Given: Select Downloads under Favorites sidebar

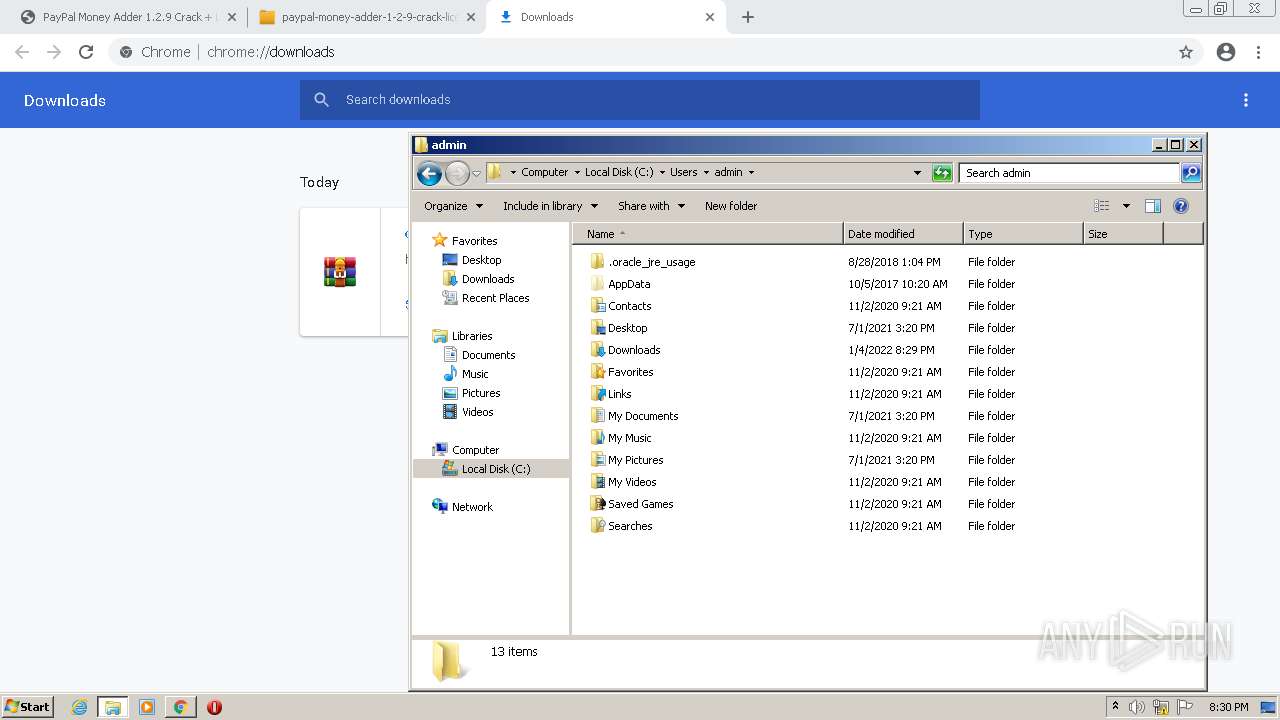Looking at the screenshot, I should coord(488,279).
